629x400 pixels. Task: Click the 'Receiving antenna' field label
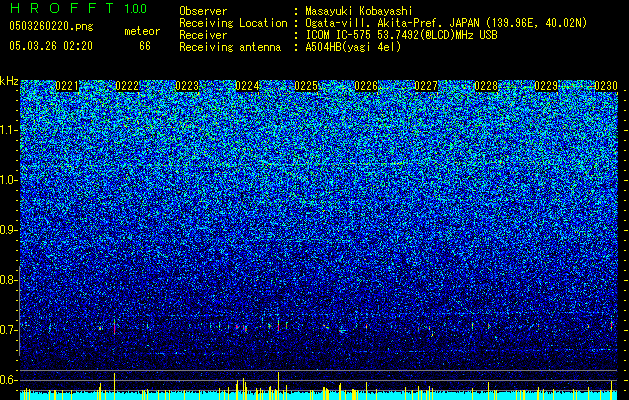(x=230, y=47)
